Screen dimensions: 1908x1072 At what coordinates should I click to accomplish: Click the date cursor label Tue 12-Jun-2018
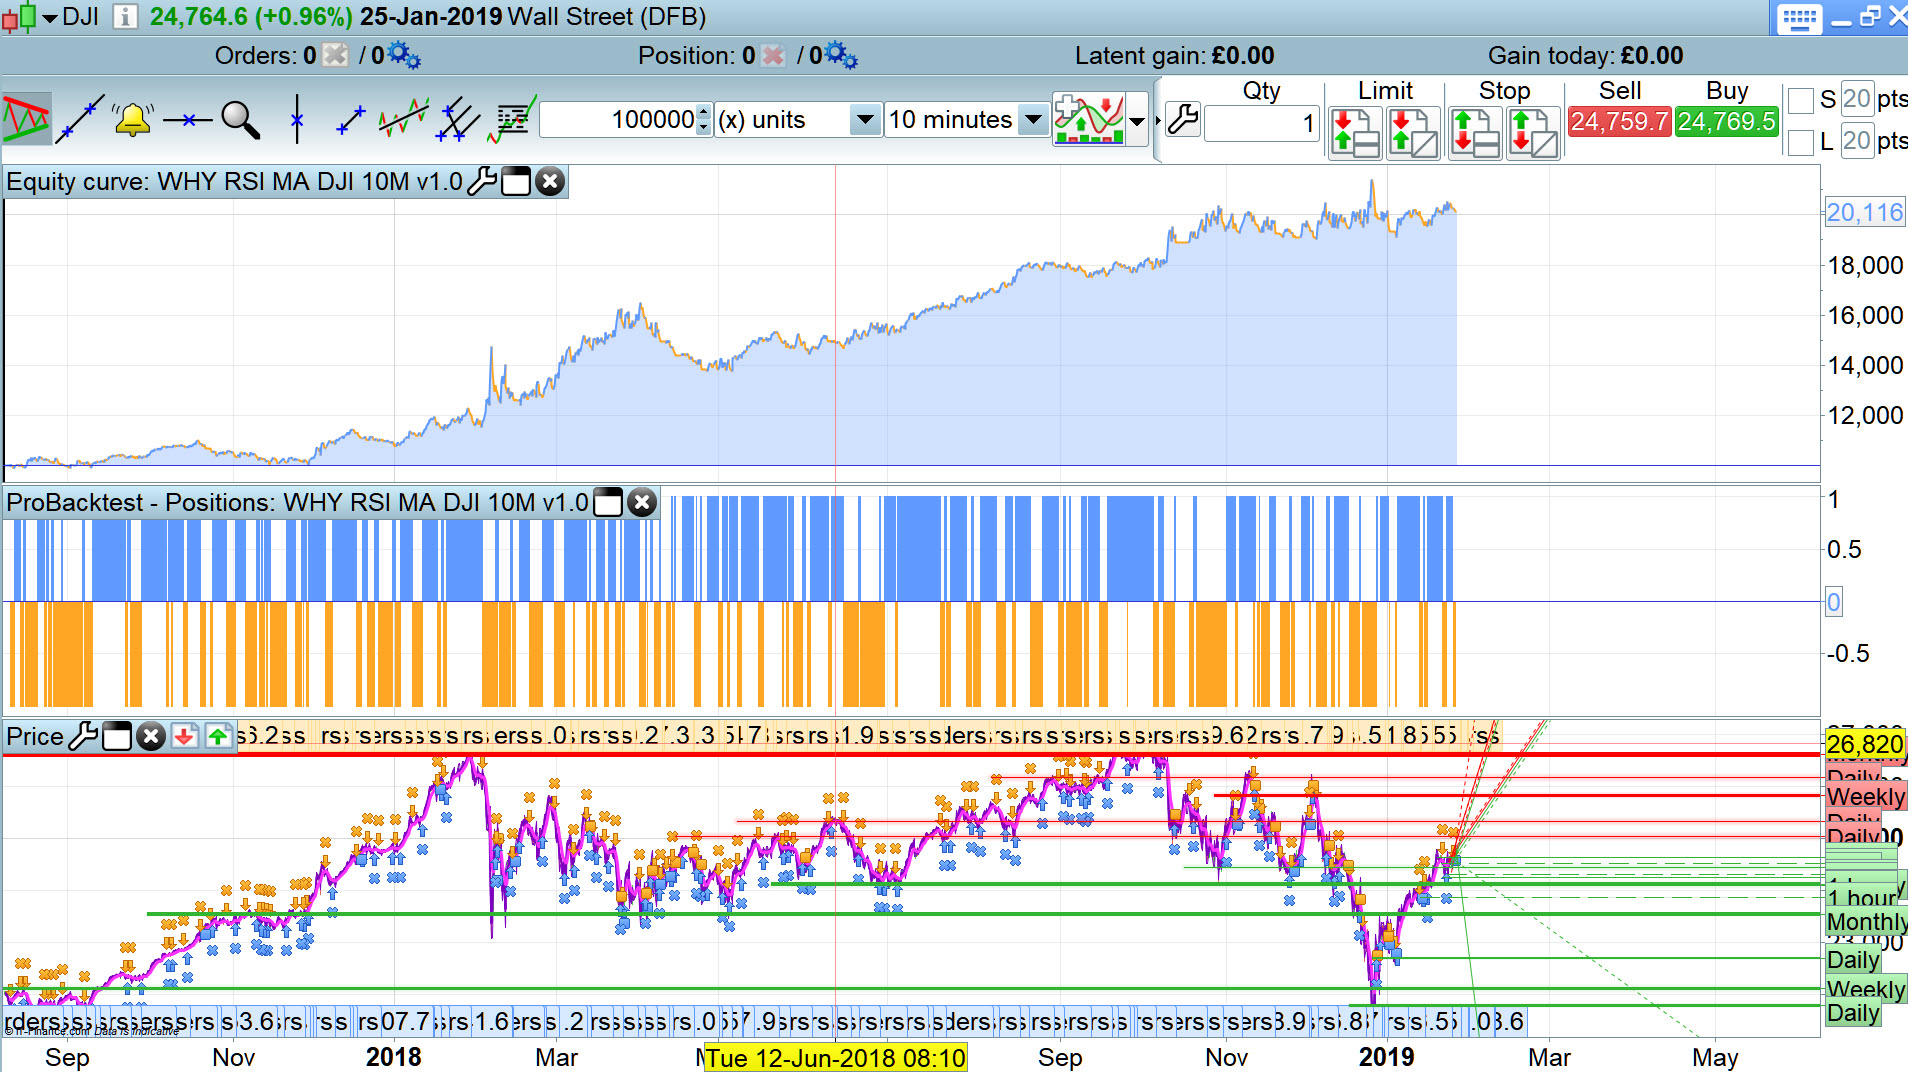[x=836, y=1058]
